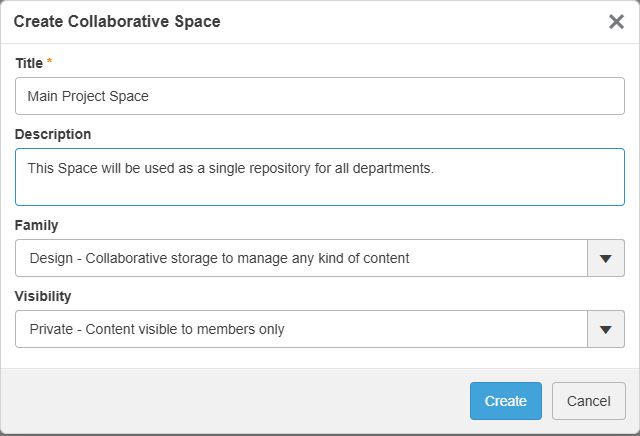Click the word 'Project' in Title field
This screenshot has width=640, height=436.
click(x=87, y=97)
